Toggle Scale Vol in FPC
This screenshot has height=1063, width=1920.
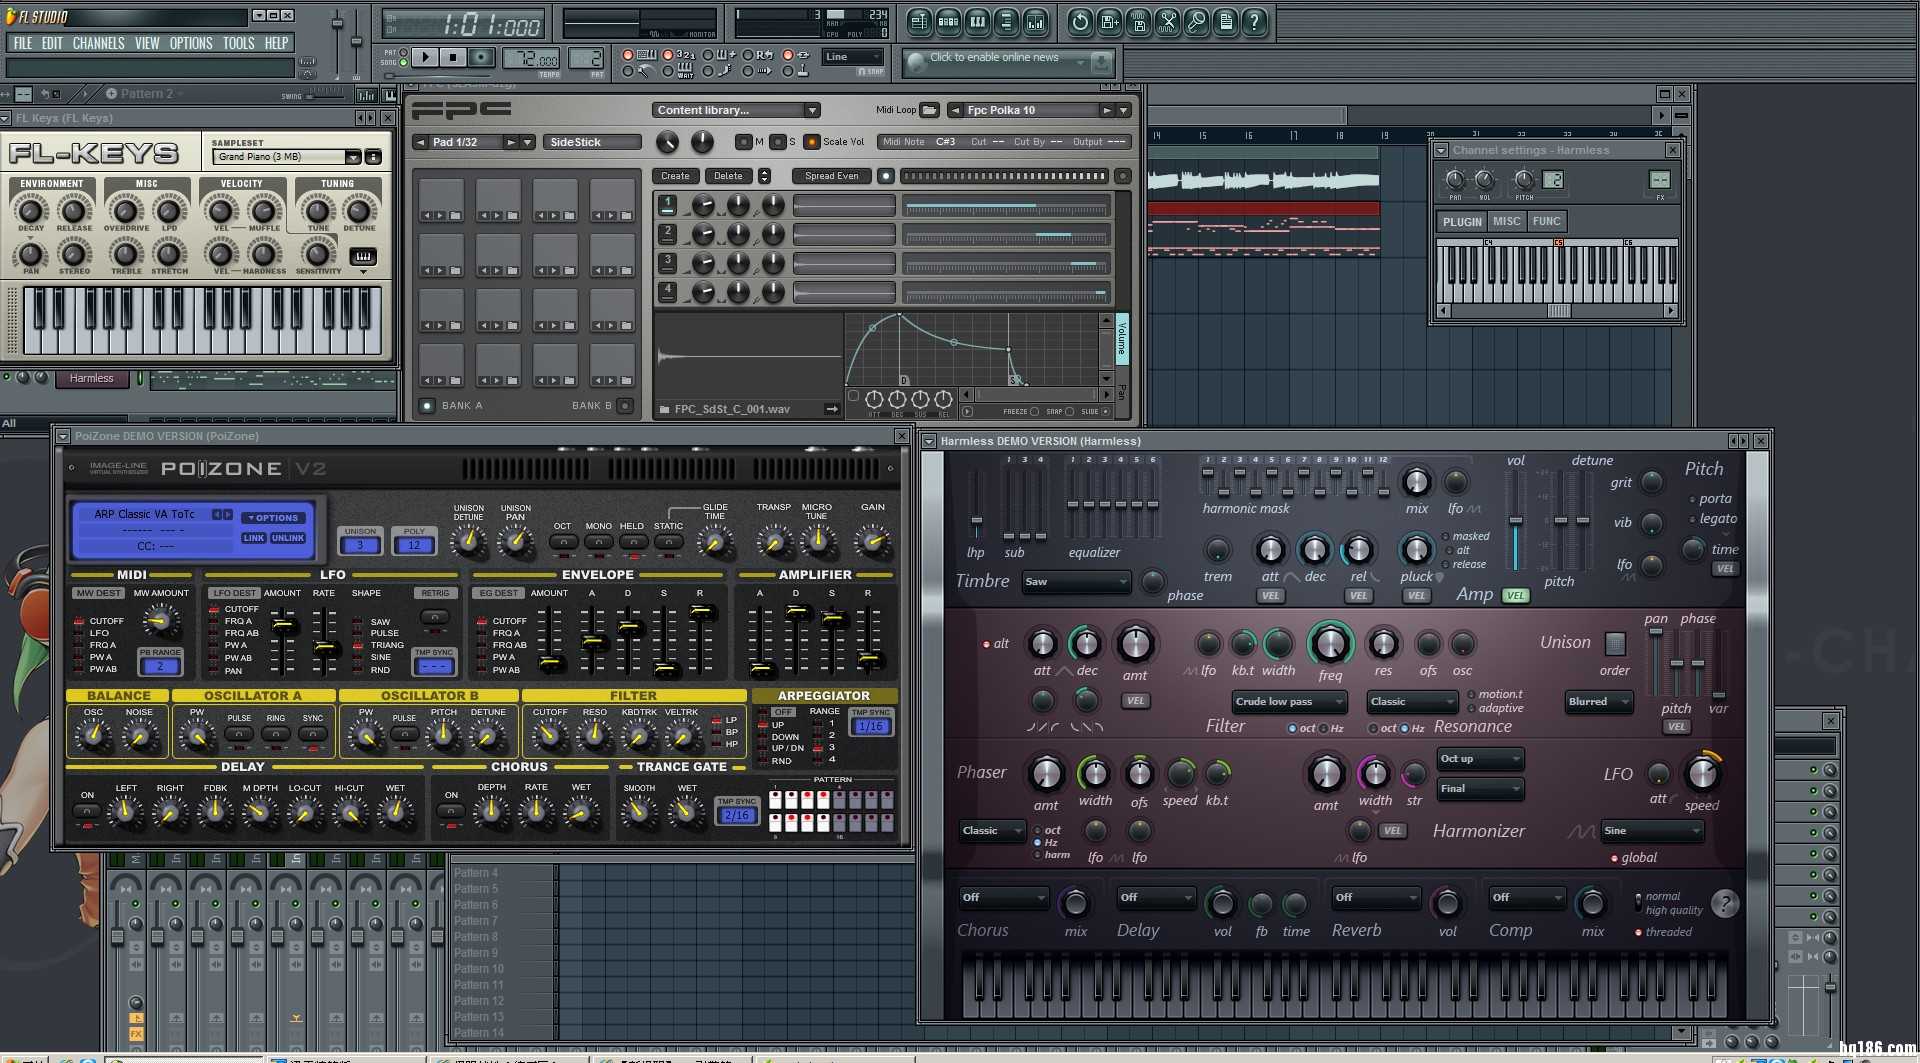812,142
